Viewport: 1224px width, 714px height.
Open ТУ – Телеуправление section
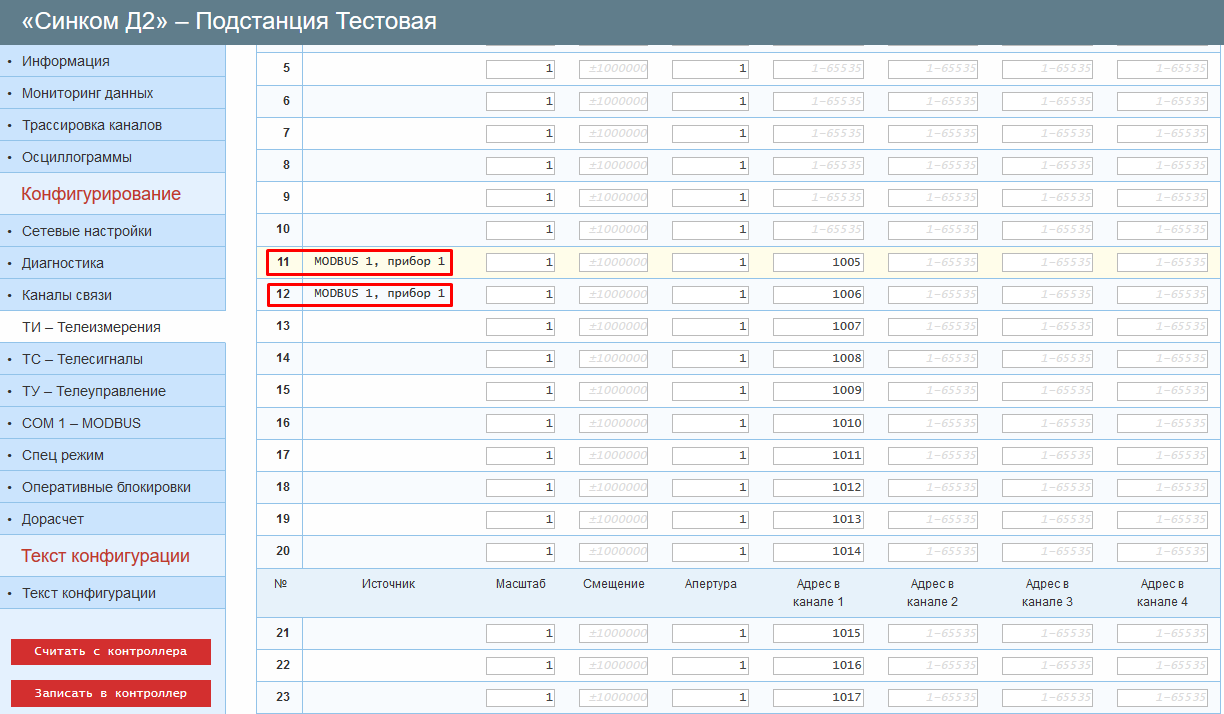pos(94,391)
